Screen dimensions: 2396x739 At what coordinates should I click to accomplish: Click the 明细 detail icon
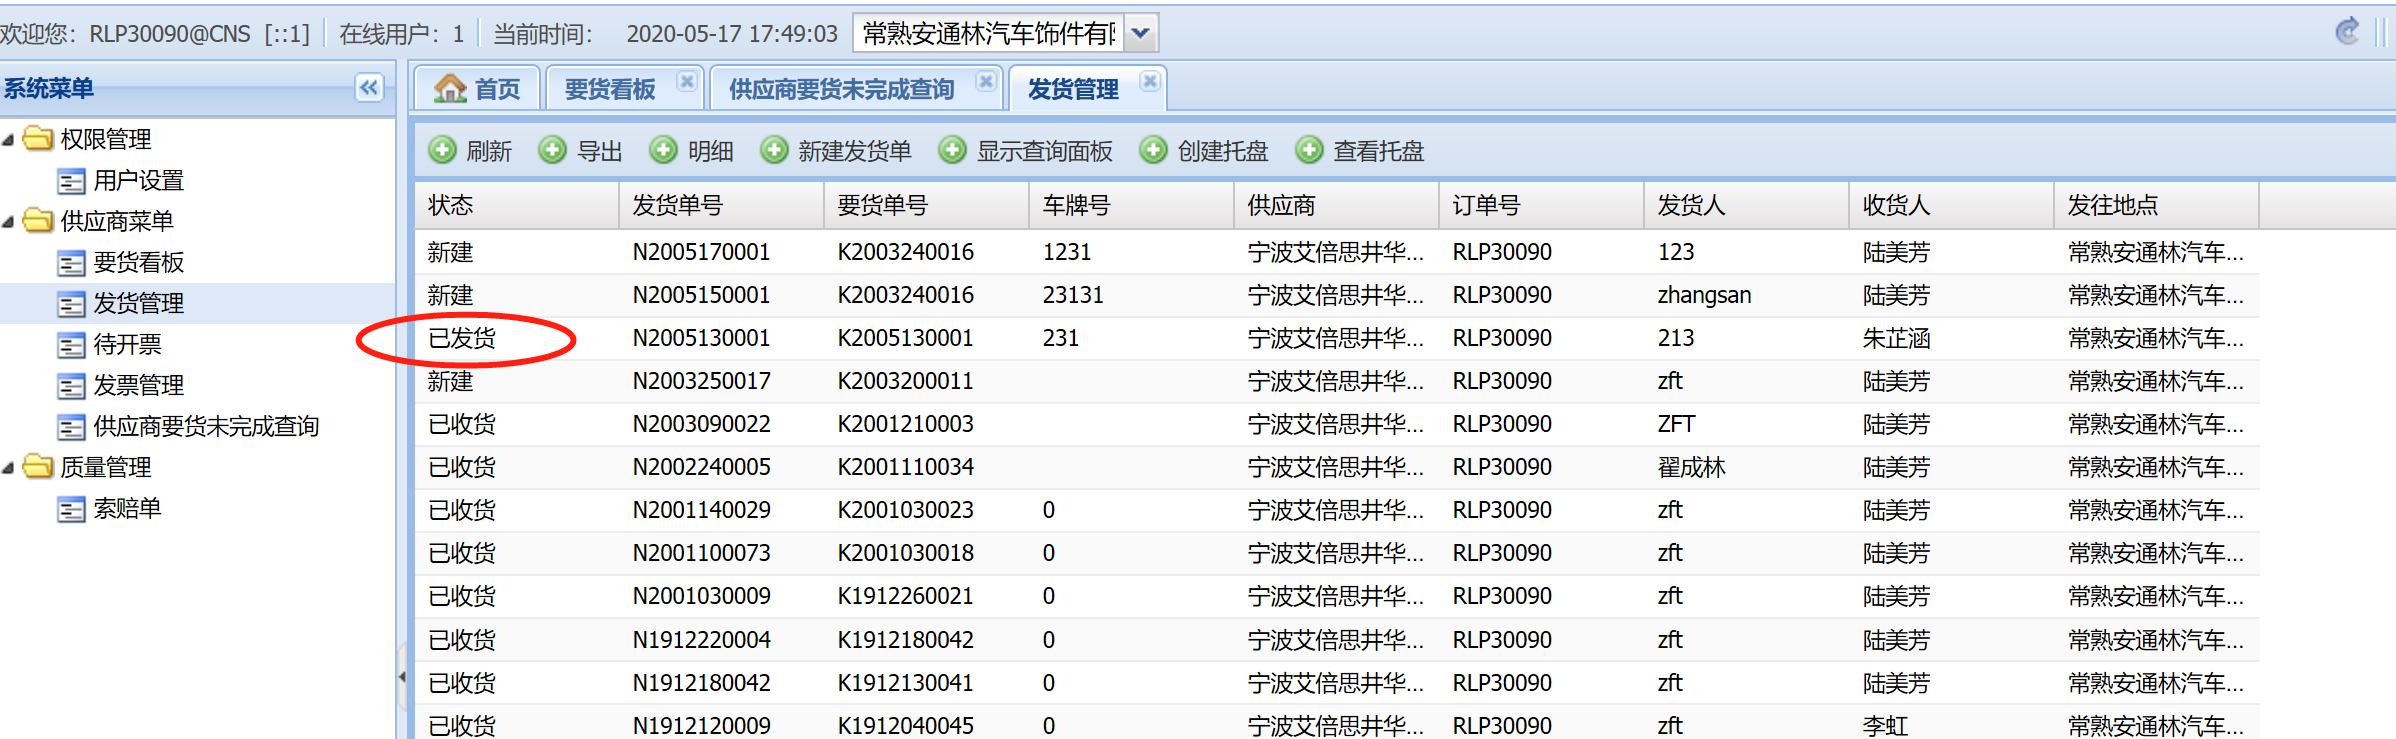[x=663, y=150]
